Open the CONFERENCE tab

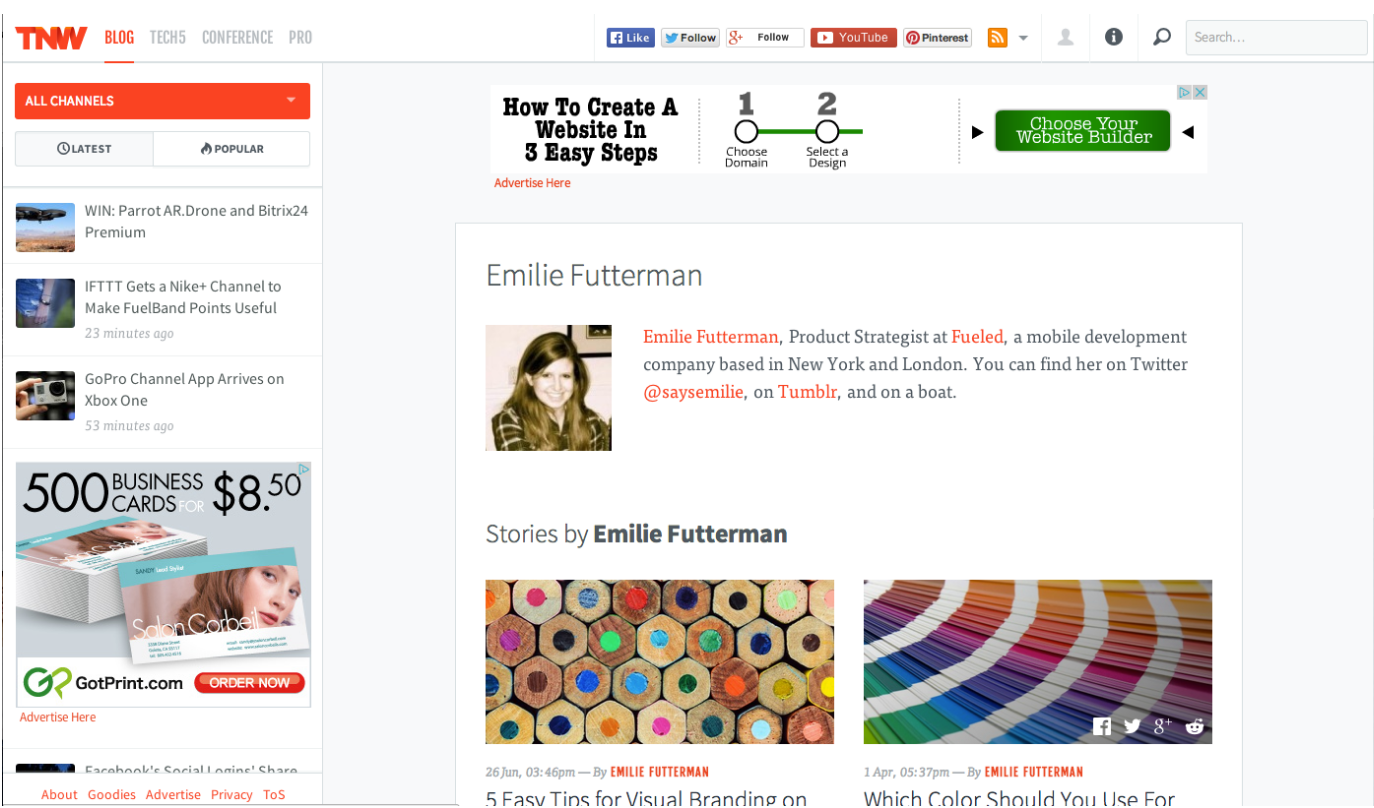(237, 38)
